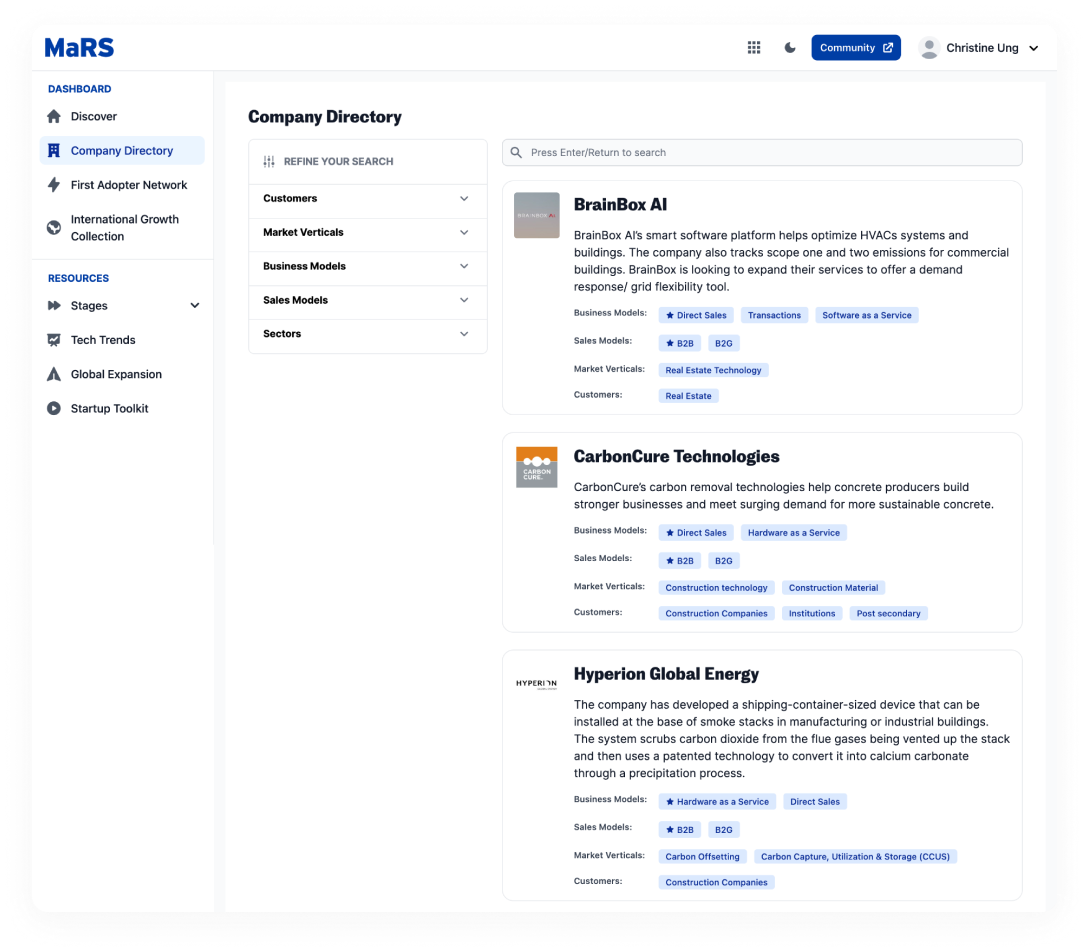The height and width of the screenshot is (952, 1090).
Task: Open Startup Toolkit resource
Action: 122,408
